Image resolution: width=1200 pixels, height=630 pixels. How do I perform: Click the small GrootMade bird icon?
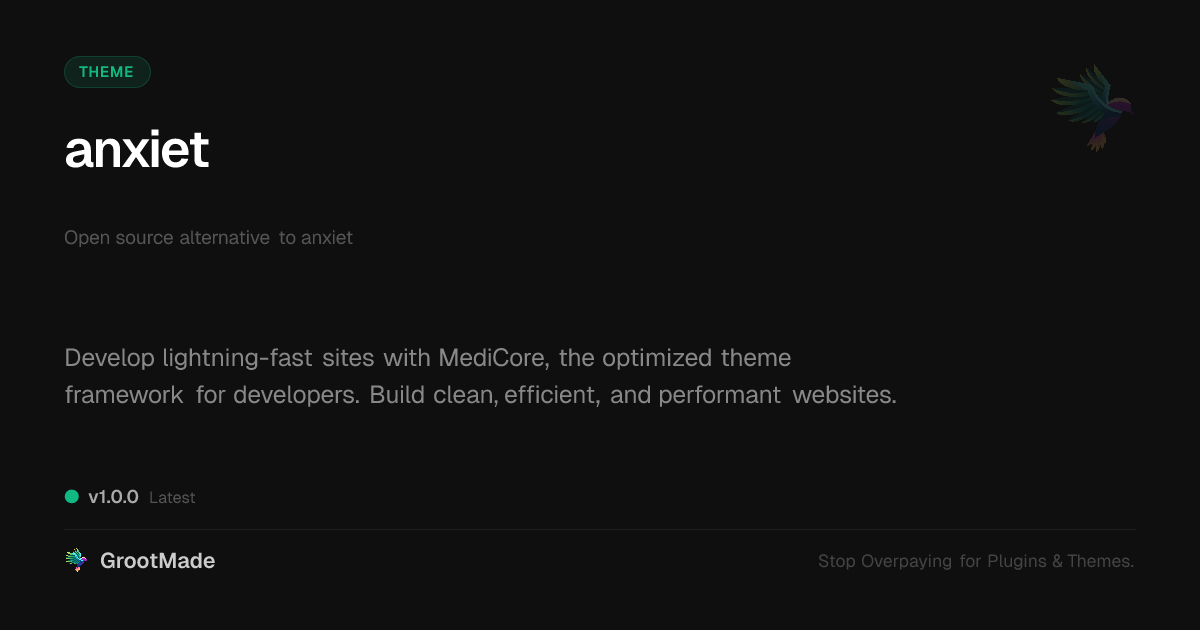[76, 561]
